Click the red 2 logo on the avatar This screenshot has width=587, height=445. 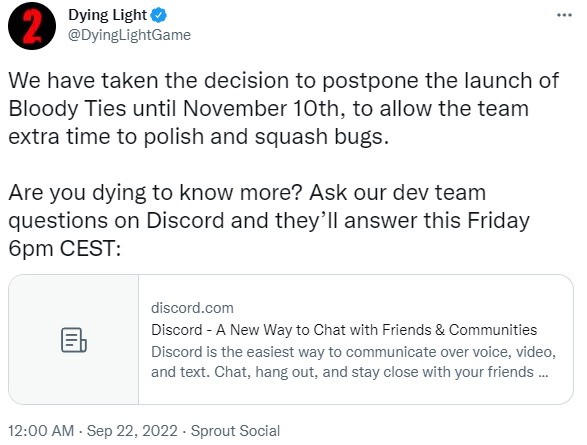click(x=32, y=26)
